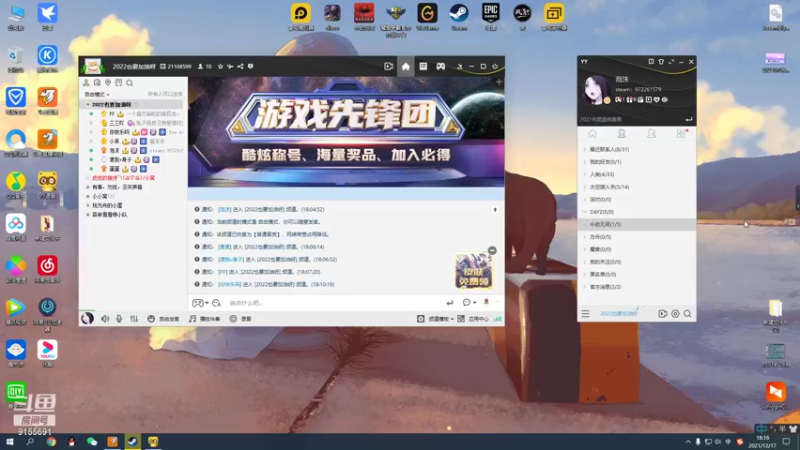Click the 游戏先锋团 banner image
The image size is (800, 450).
coord(346,133)
